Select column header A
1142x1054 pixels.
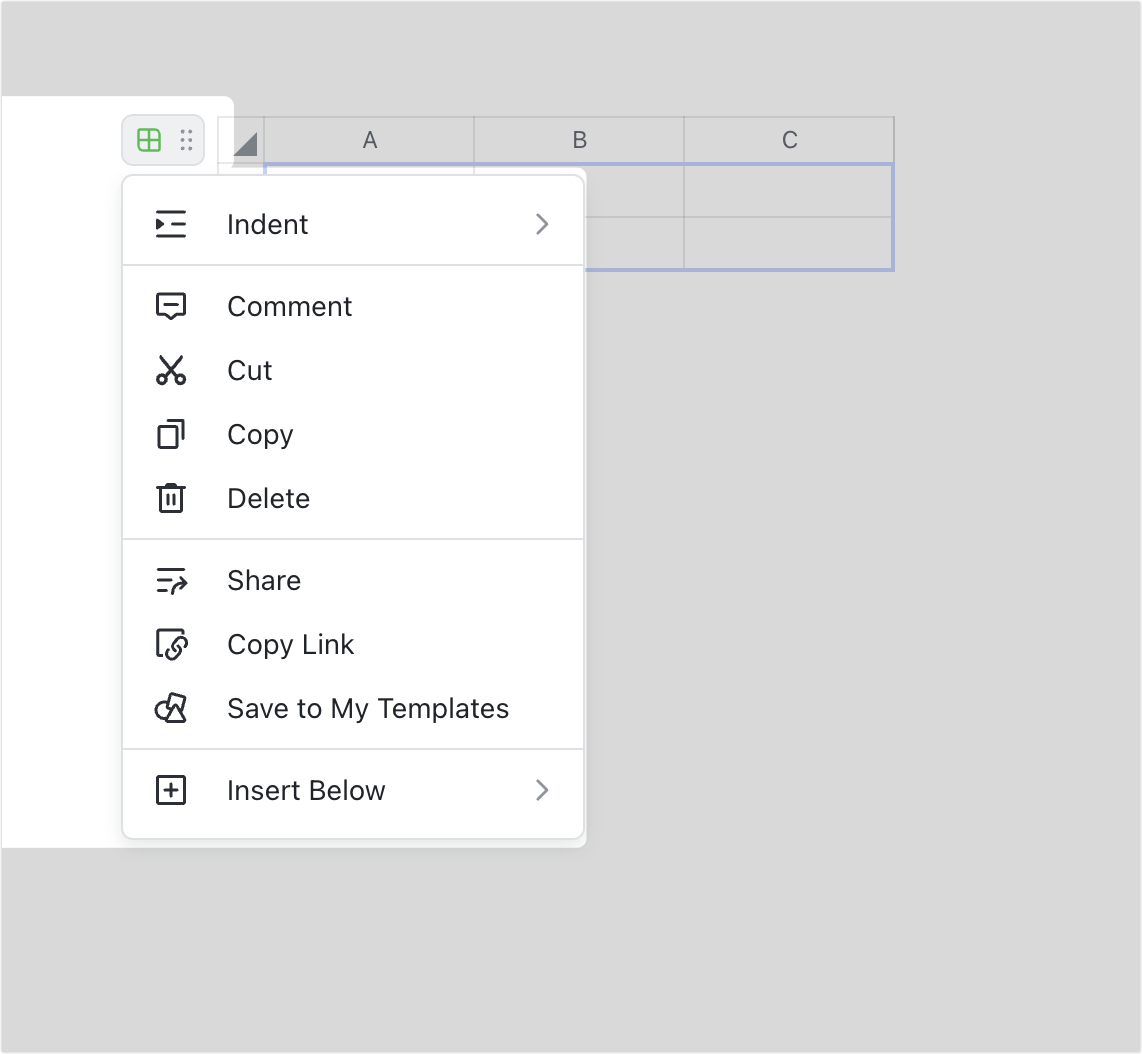click(x=369, y=140)
